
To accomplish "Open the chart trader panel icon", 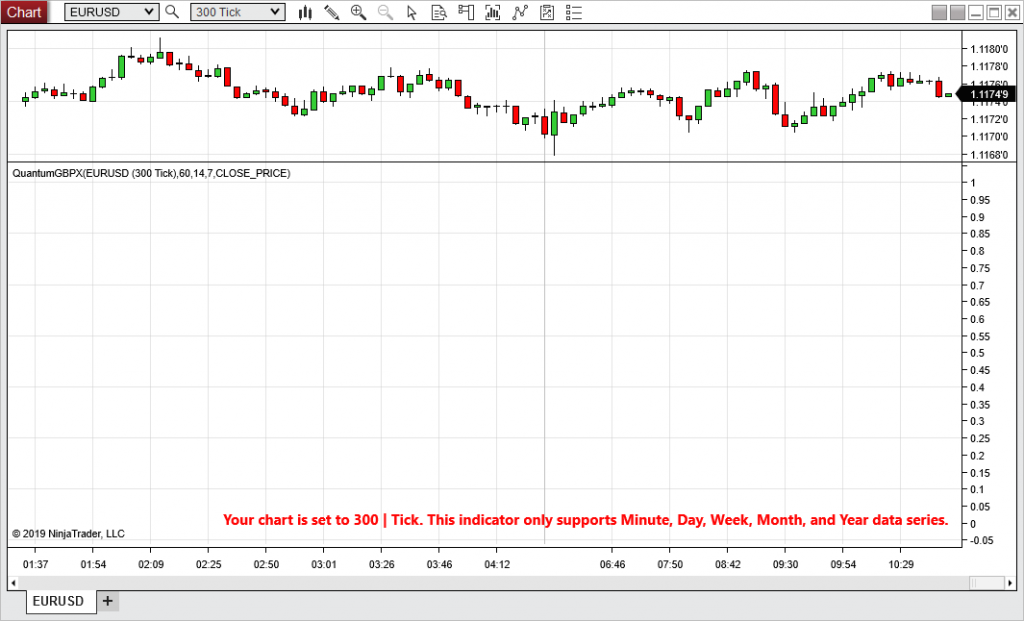I will (x=465, y=12).
